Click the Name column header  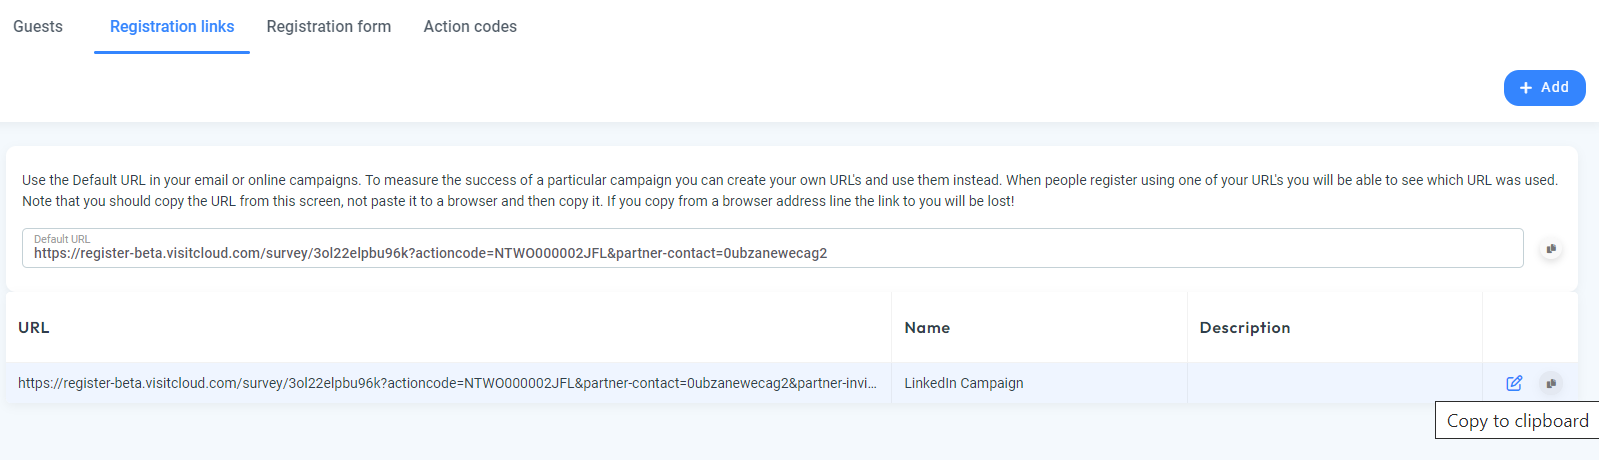927,328
